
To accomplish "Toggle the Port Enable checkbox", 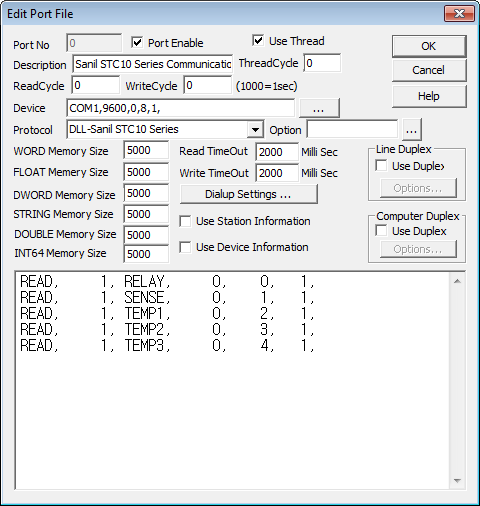I will point(137,43).
